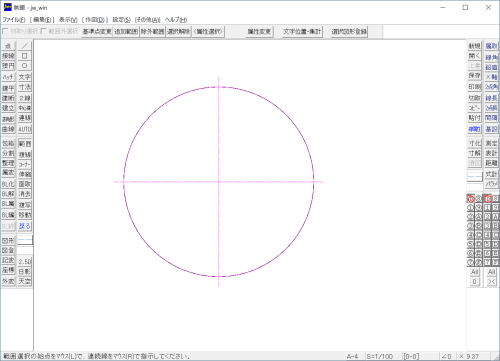Open the line type swatch in left toolbar
500x361 pixels.
click(x=25, y=240)
